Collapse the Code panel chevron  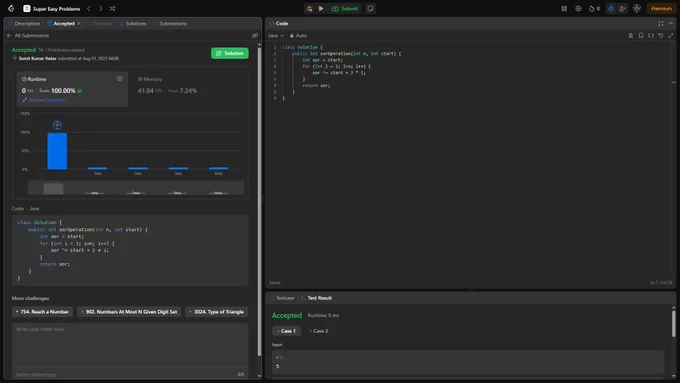point(670,23)
